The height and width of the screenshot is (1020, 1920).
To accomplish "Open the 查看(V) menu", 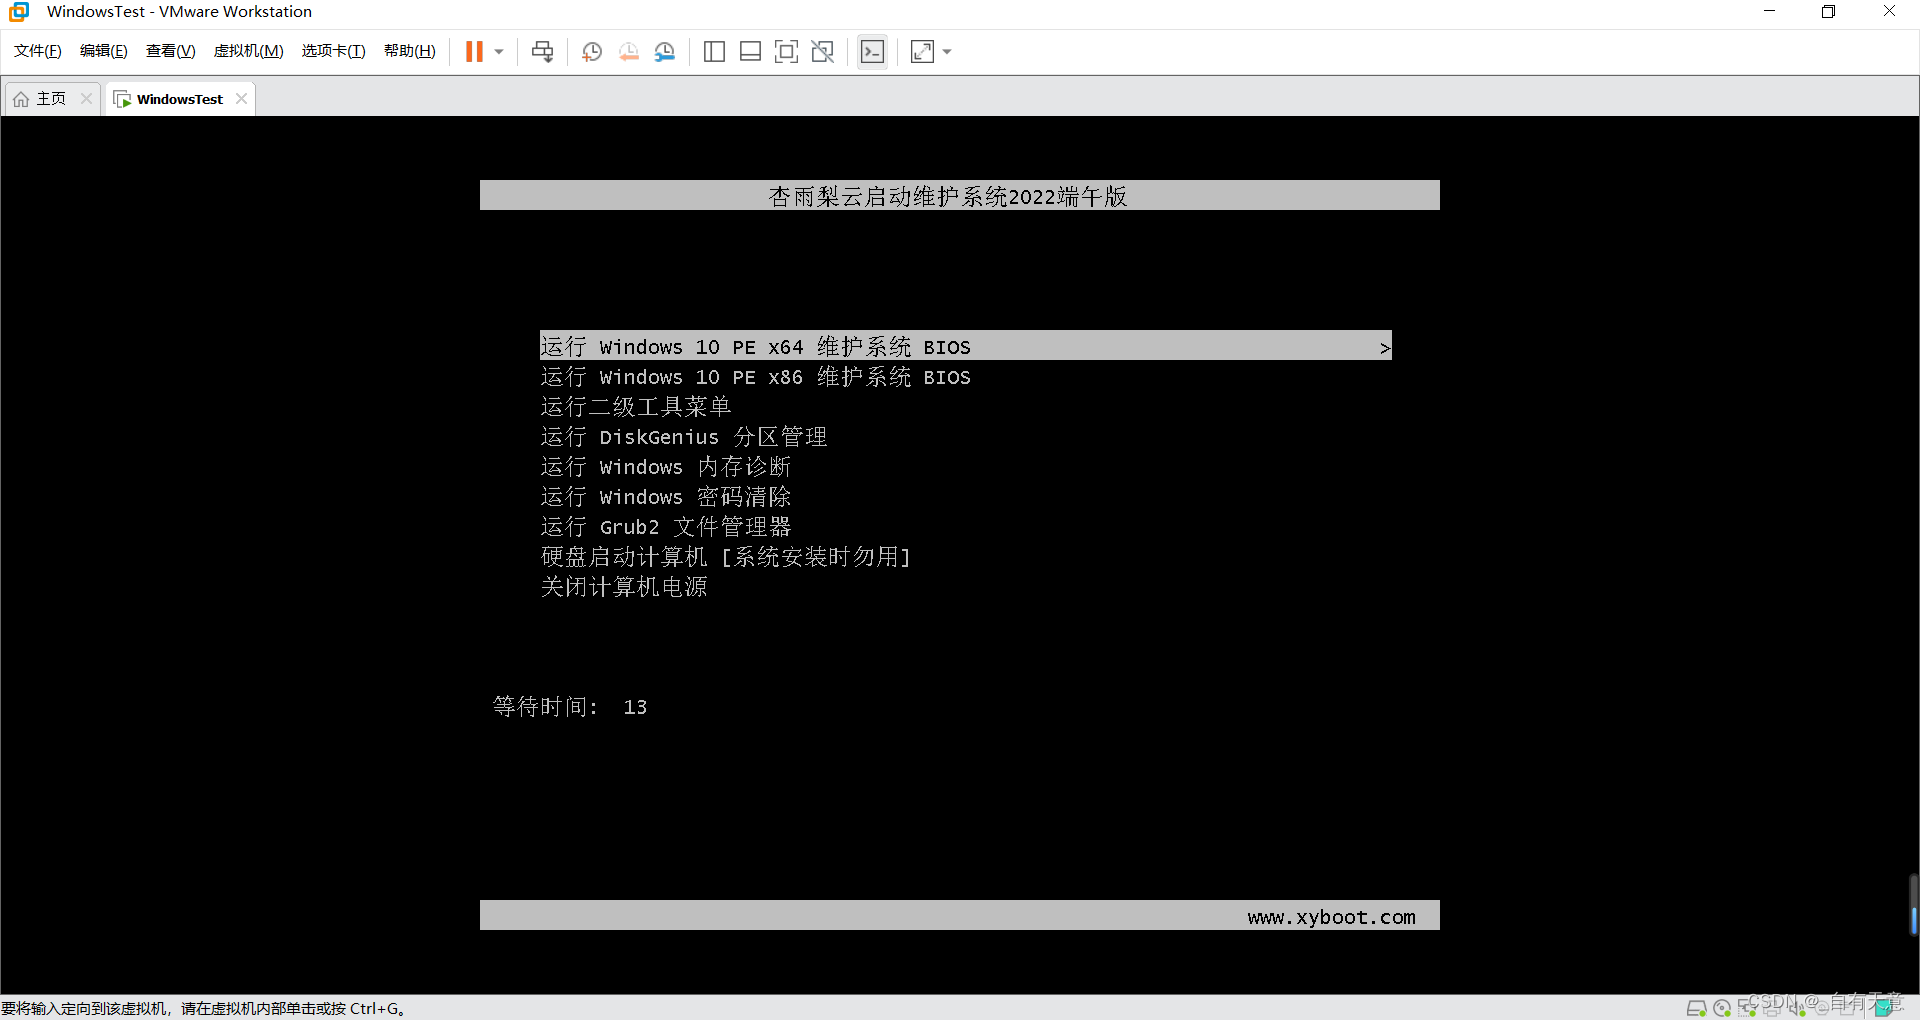I will (x=171, y=51).
